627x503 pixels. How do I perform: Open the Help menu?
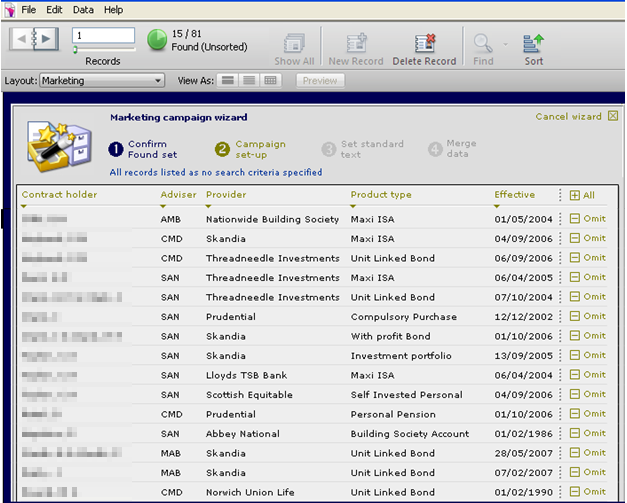[x=114, y=10]
